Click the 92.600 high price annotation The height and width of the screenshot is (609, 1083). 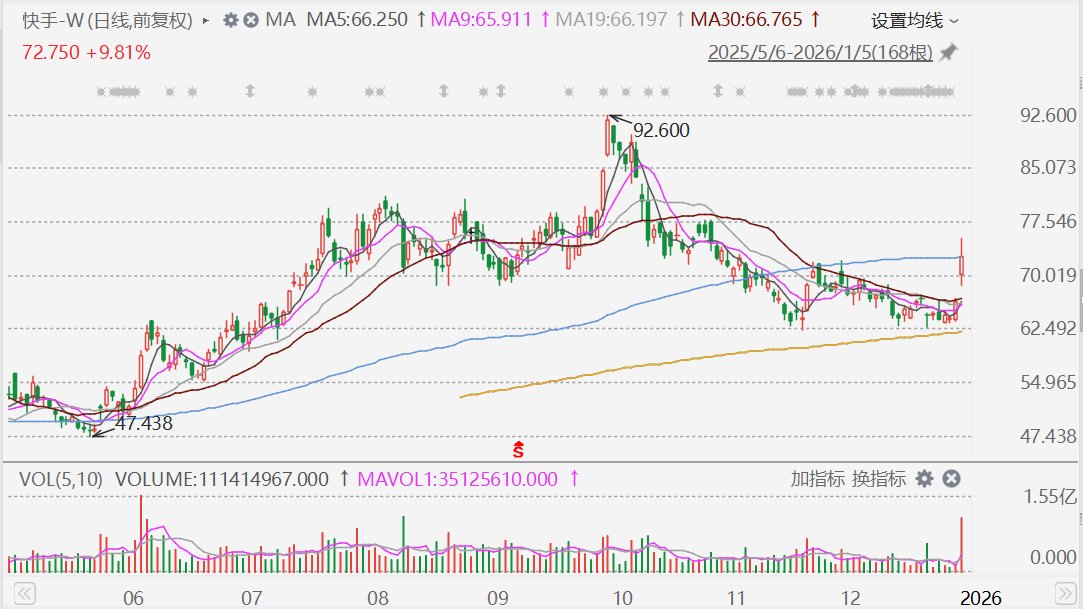[x=661, y=130]
